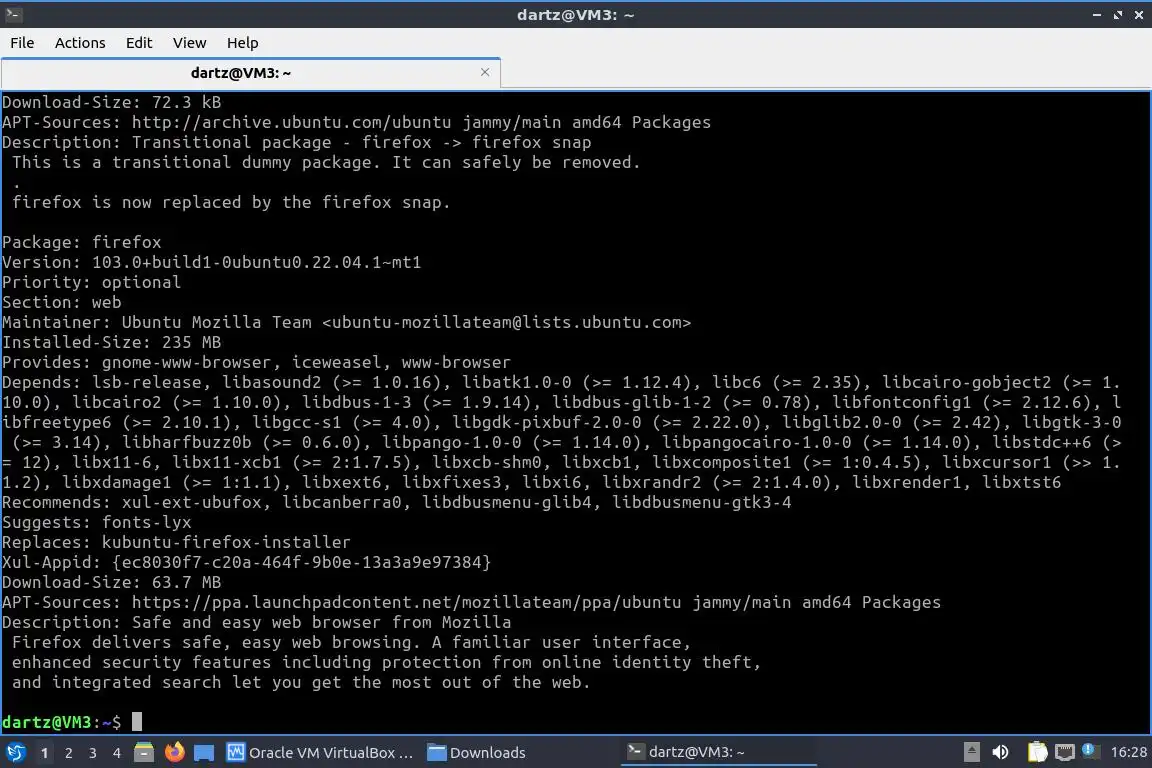Click the 'Download-Size: 72.3 kB' line
The height and width of the screenshot is (768, 1152).
tap(112, 102)
